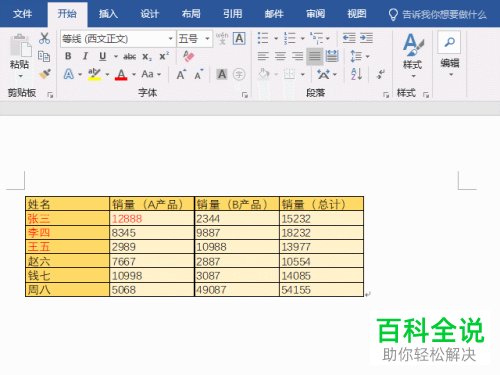
Task: Copy selection with the copy icon
Action: 44,56
